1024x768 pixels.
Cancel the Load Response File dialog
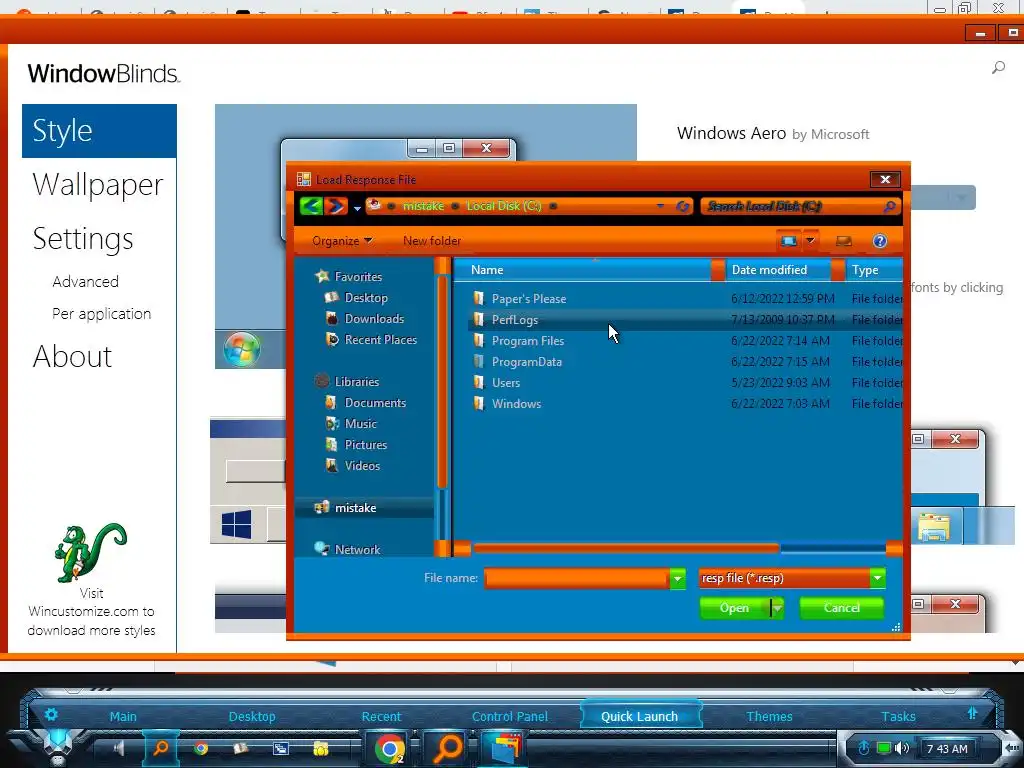pyautogui.click(x=841, y=608)
